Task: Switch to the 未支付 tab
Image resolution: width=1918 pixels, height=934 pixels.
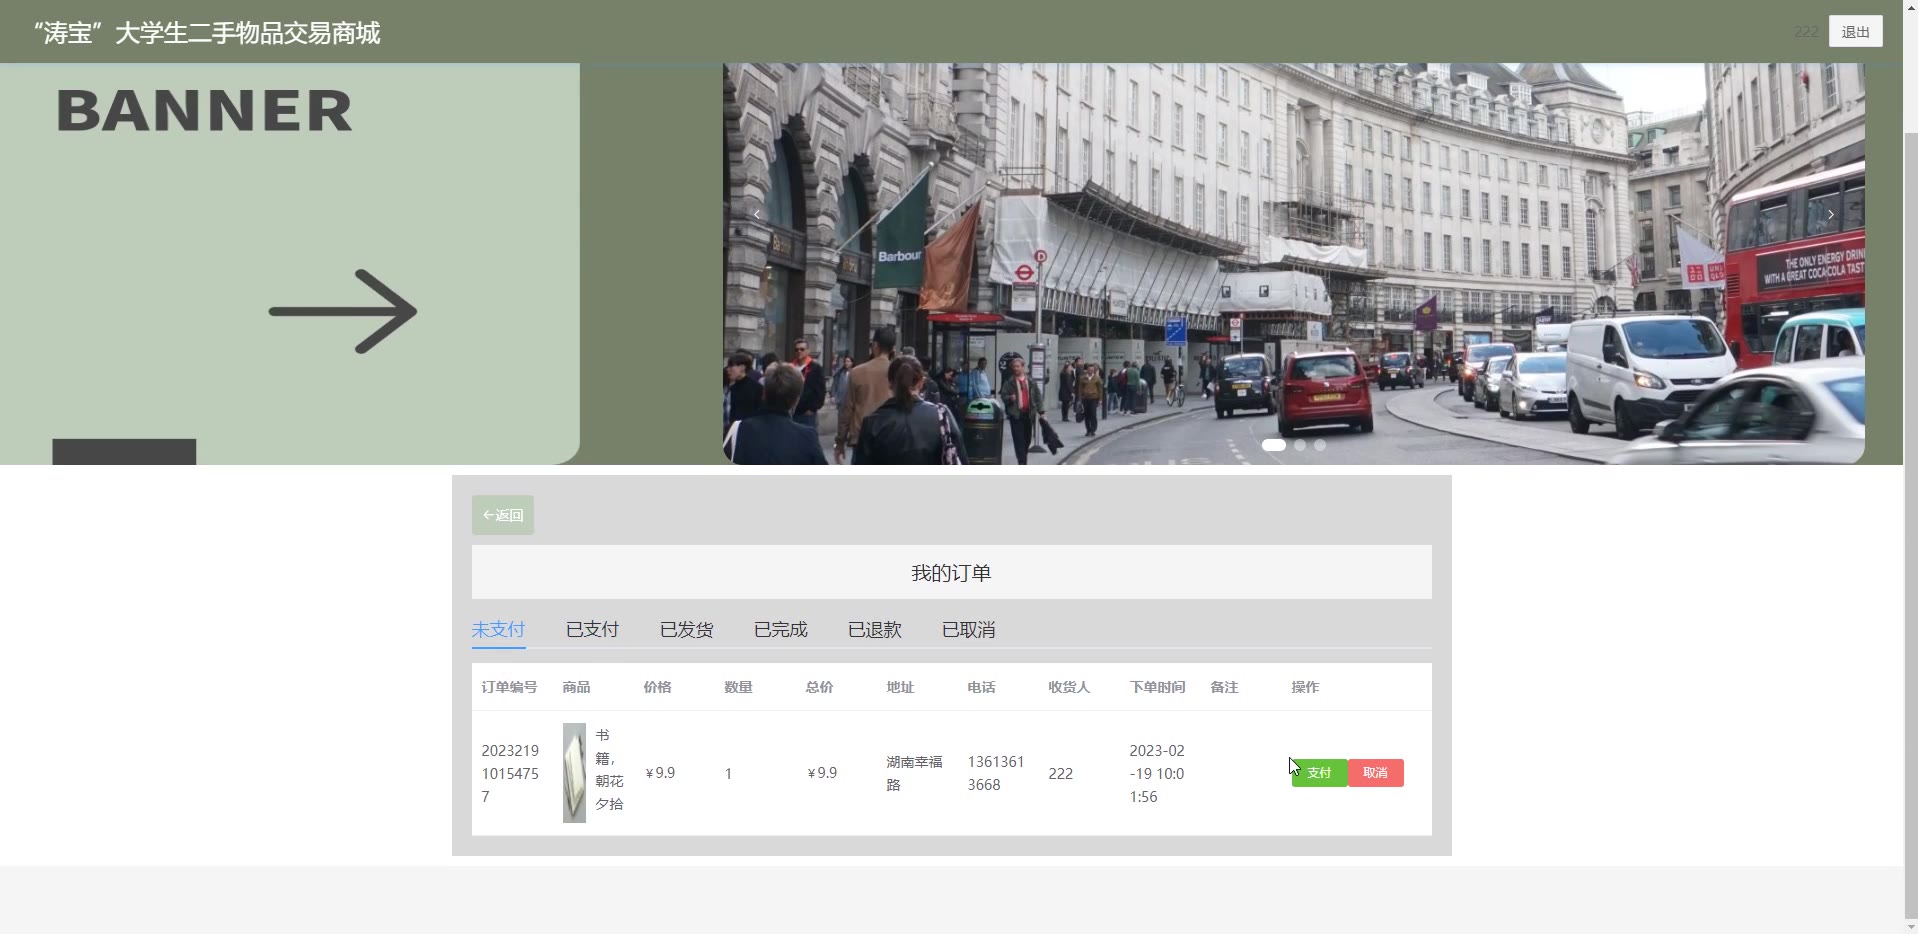Action: [498, 630]
